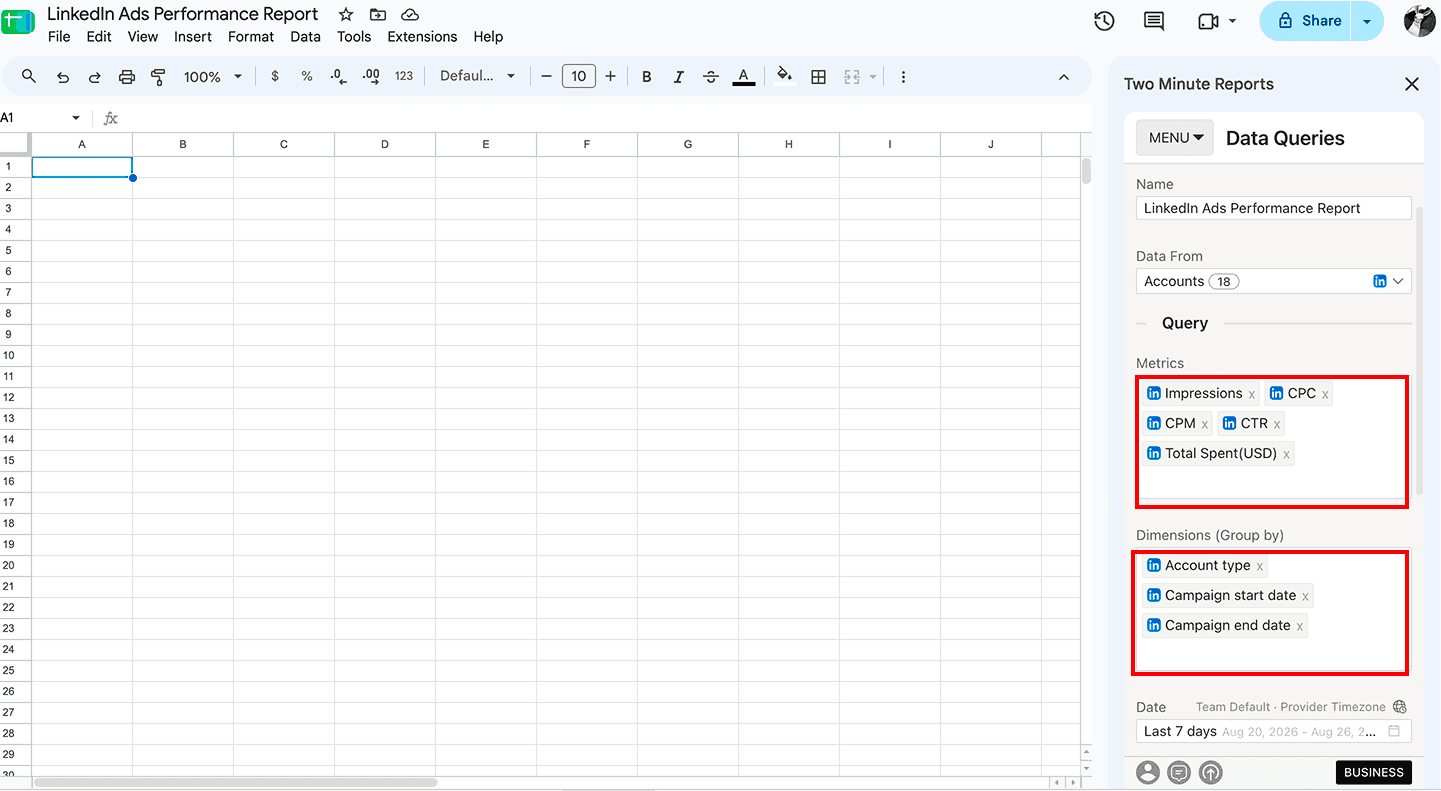1441x791 pixels.
Task: Click the upload arrow icon in panel footer
Action: click(1211, 772)
